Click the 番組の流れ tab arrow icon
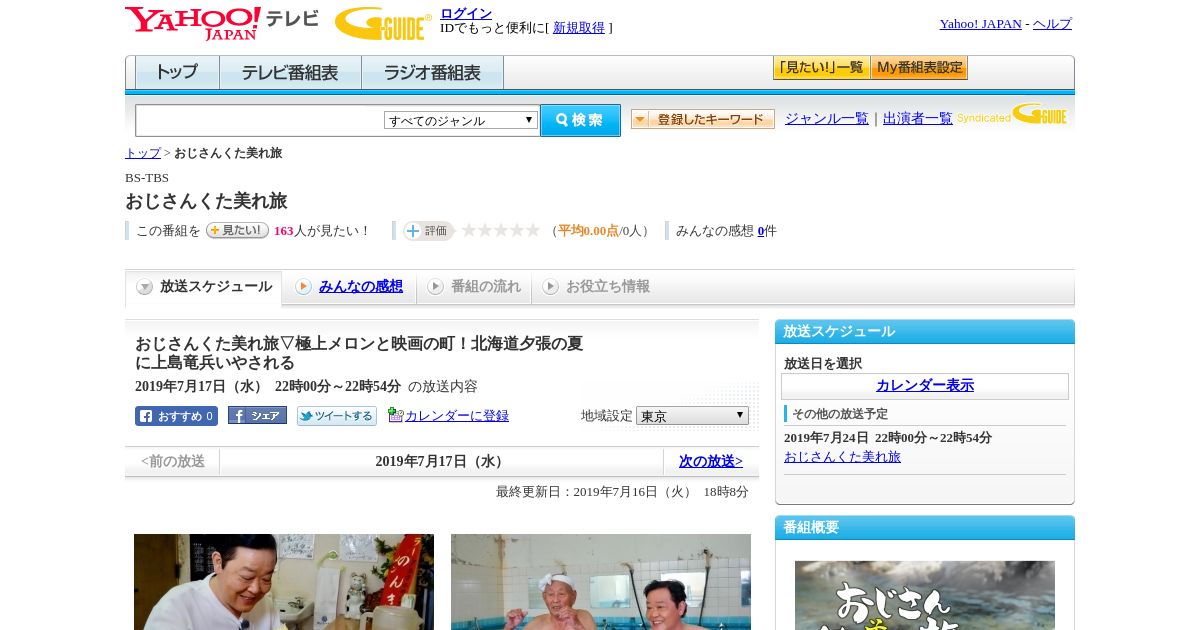This screenshot has height=630, width=1200. coord(435,287)
